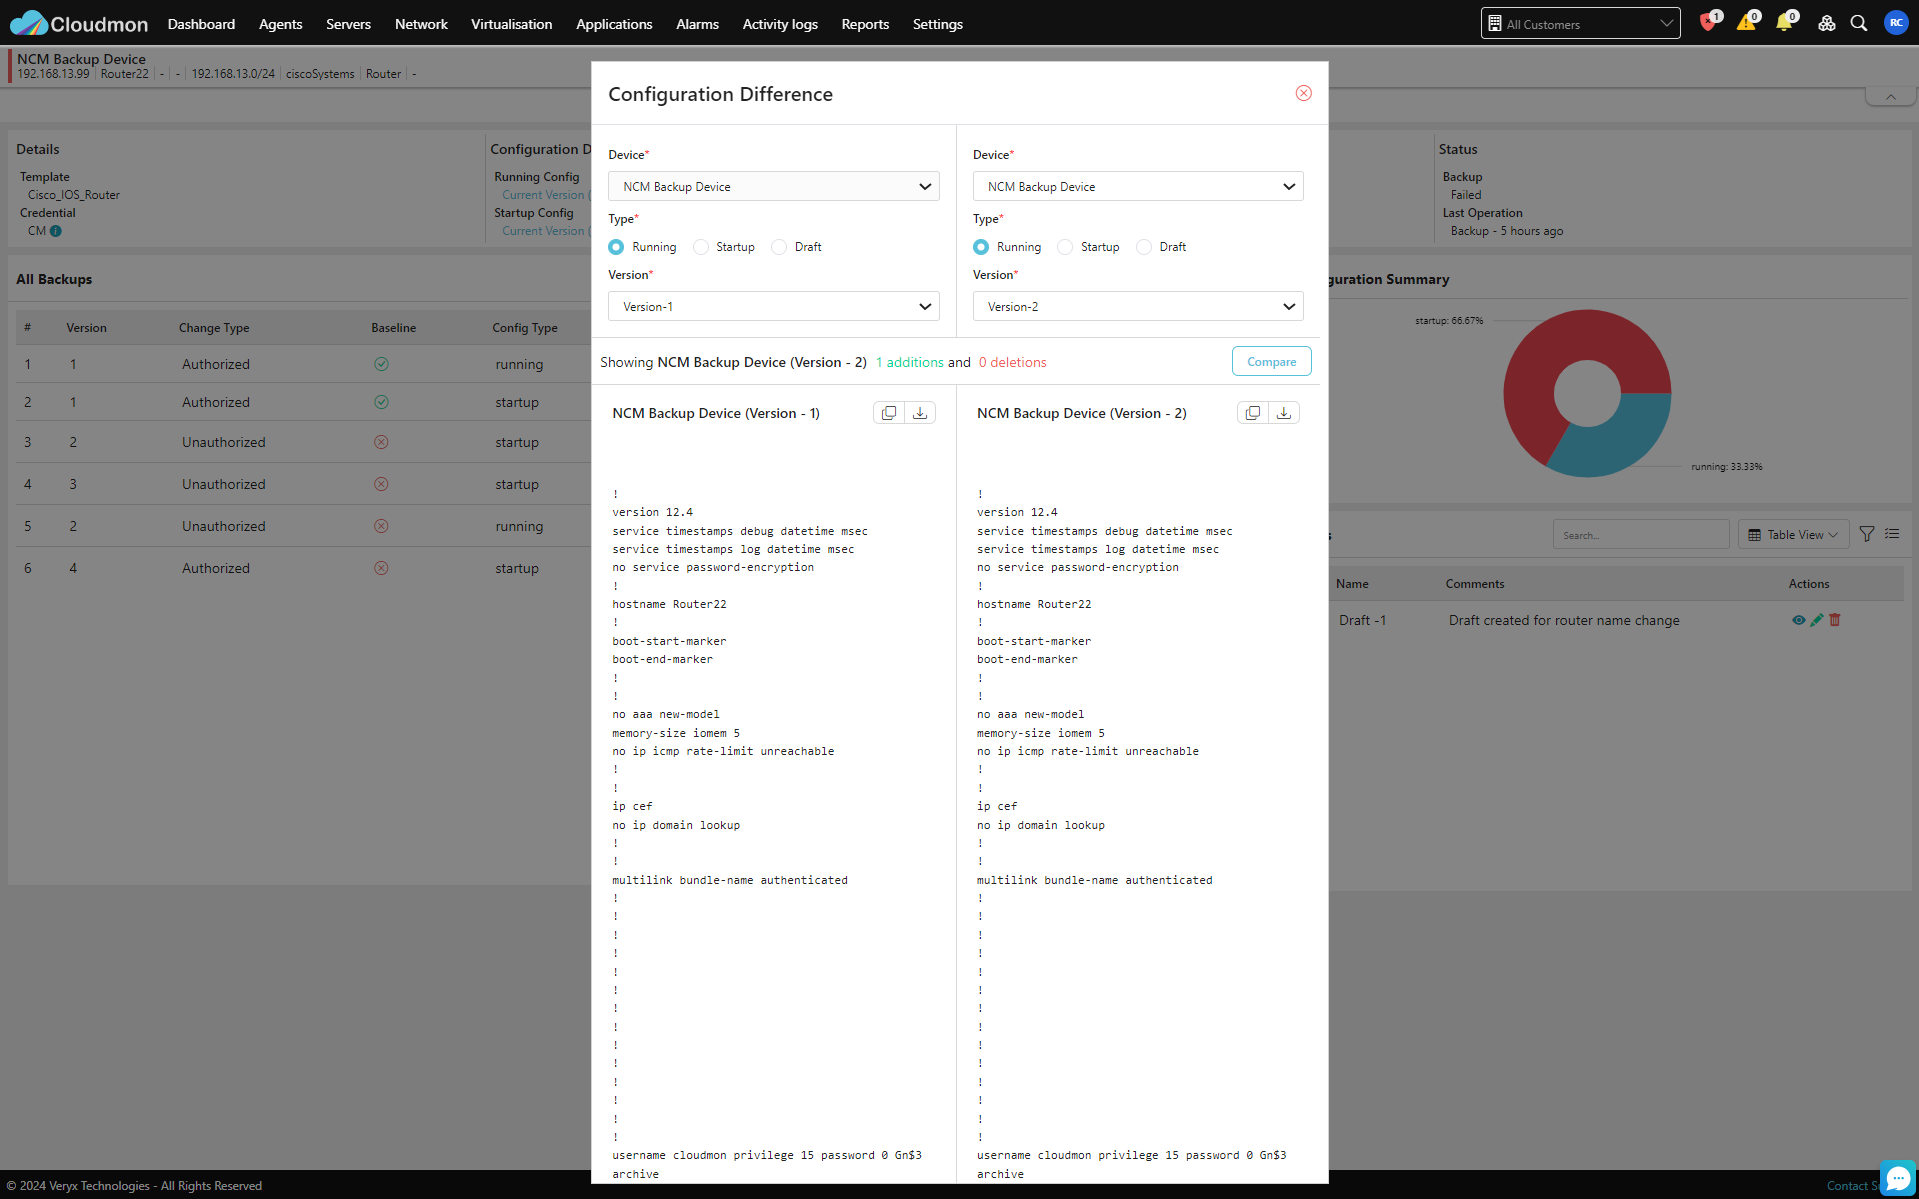This screenshot has width=1919, height=1199.
Task: Open the Version-2 dropdown
Action: (1138, 306)
